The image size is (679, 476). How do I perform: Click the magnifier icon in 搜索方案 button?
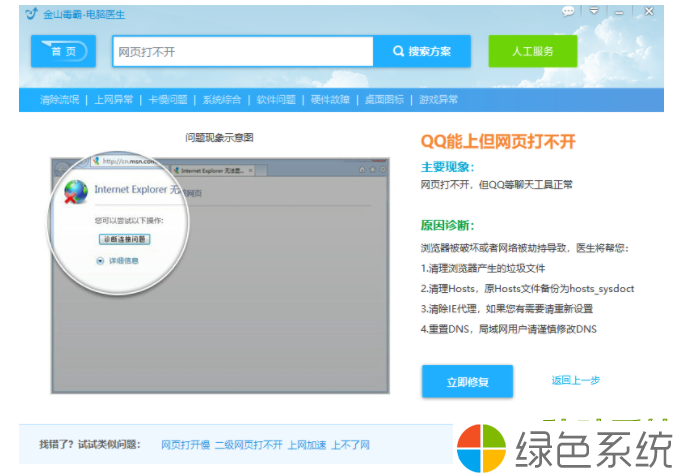click(x=398, y=51)
